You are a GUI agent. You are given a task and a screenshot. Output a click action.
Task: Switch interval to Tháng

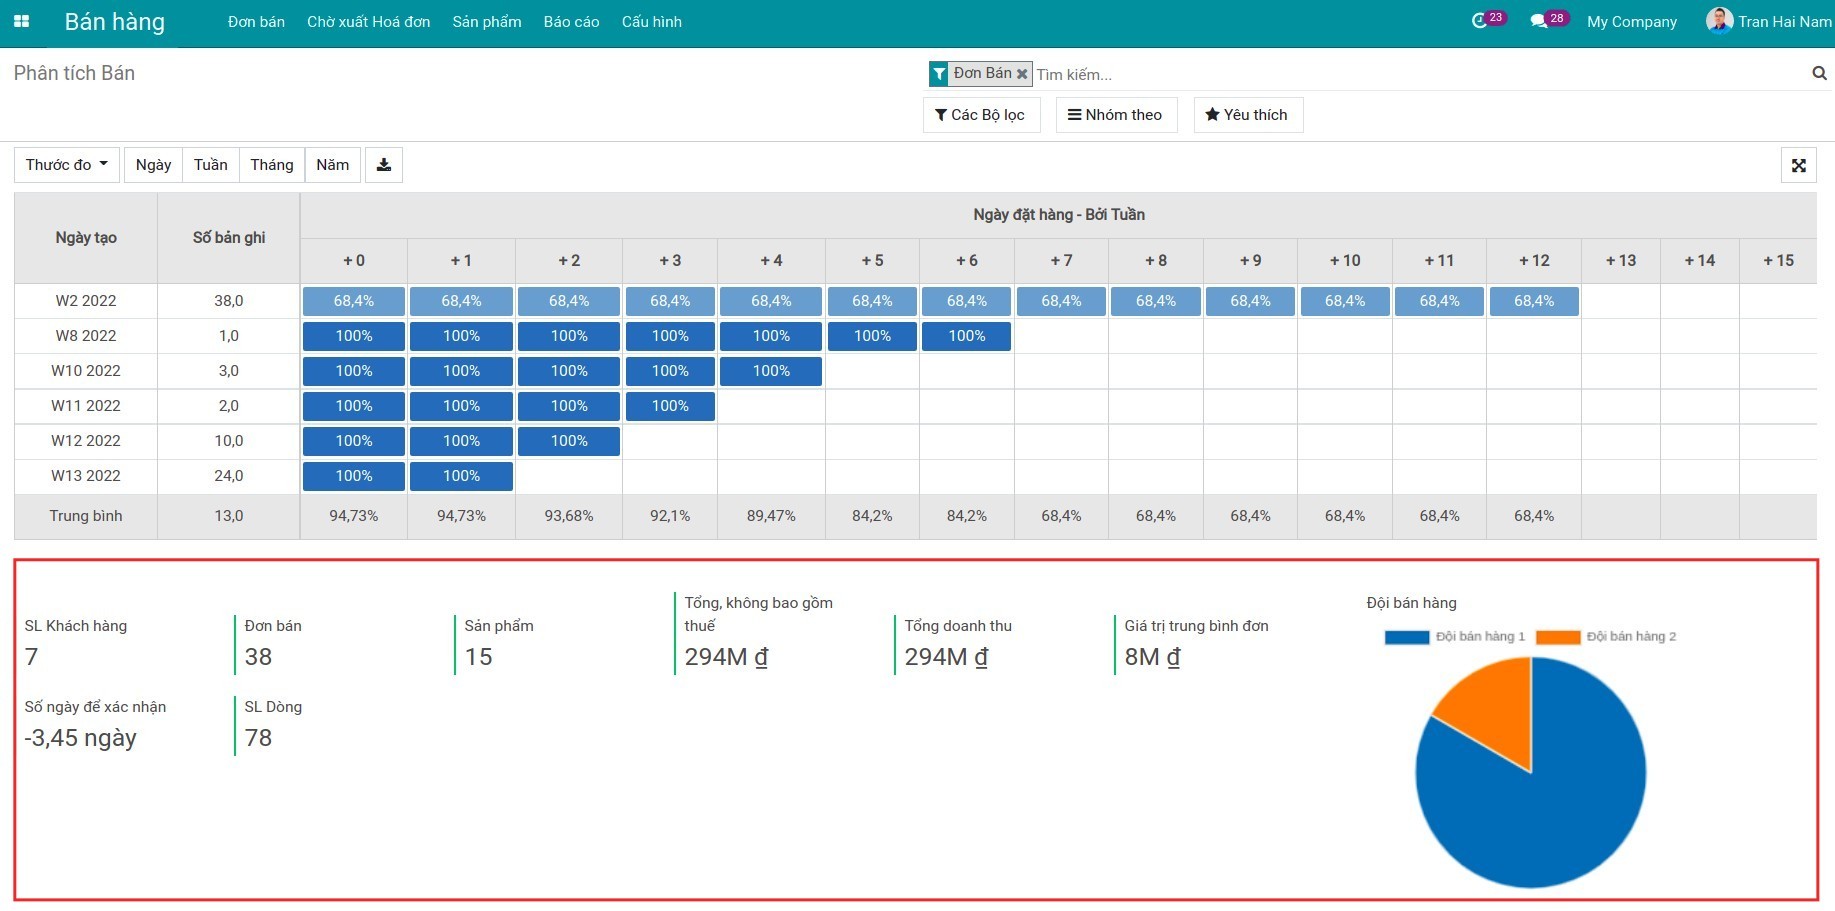pos(272,165)
